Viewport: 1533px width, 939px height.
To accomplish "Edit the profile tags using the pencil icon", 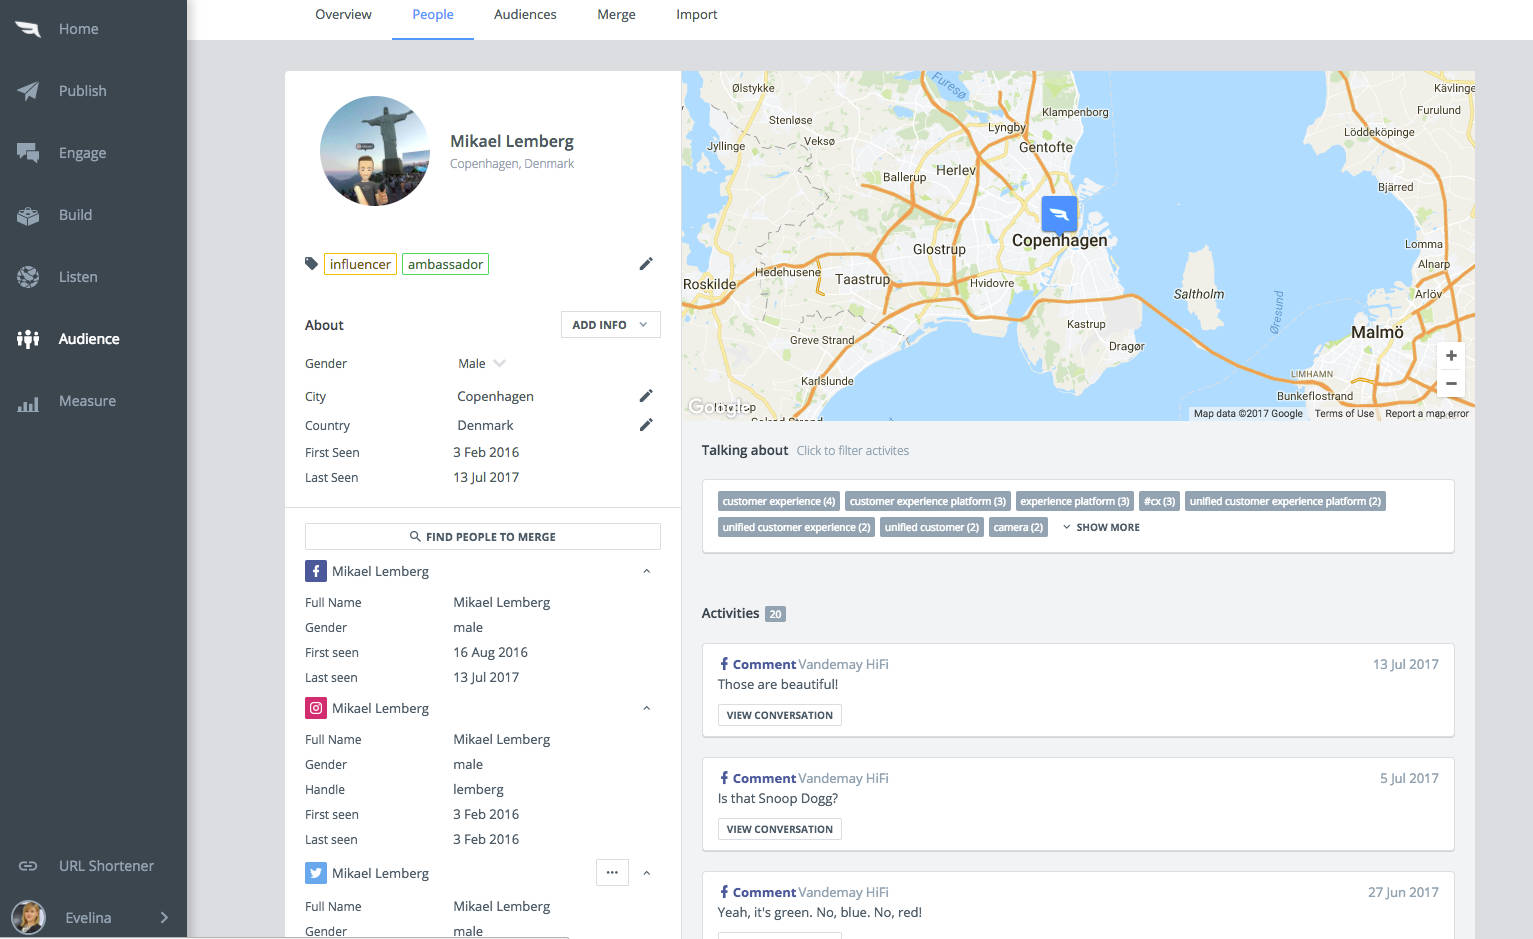I will [x=646, y=263].
